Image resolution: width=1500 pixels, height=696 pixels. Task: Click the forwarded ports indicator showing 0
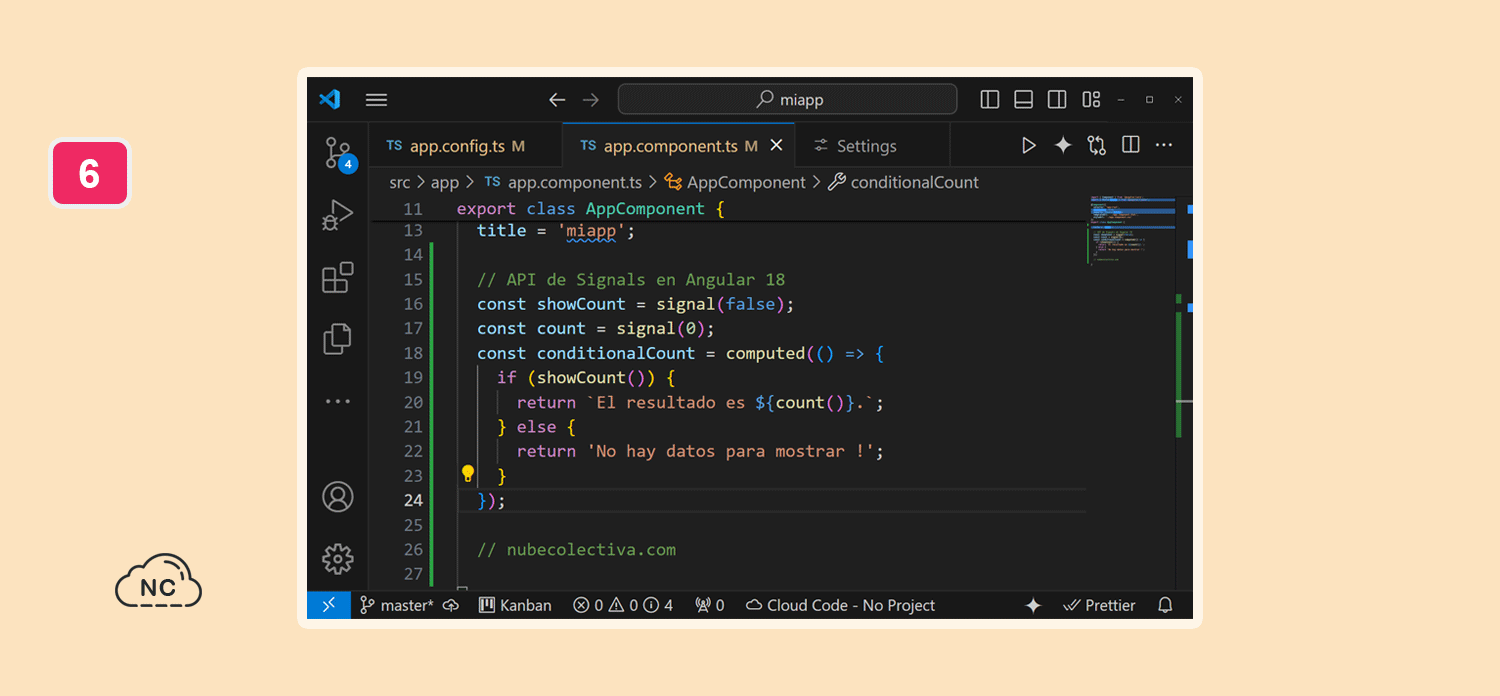pyautogui.click(x=710, y=605)
